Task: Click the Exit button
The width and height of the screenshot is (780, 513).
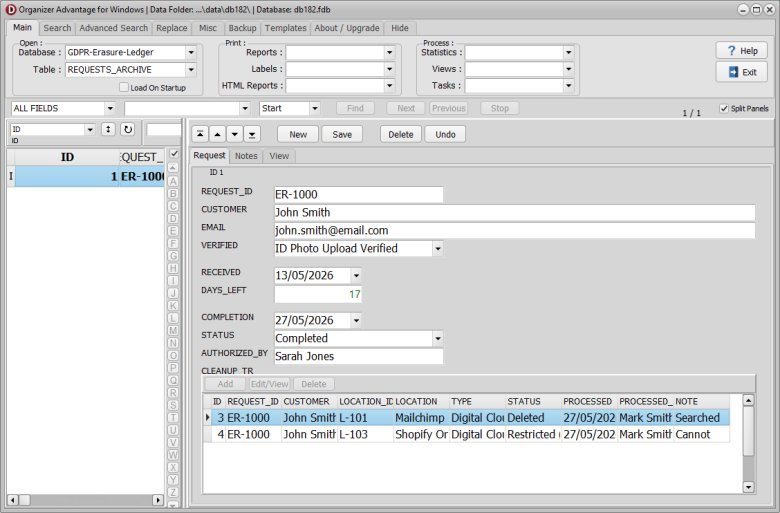Action: click(742, 72)
